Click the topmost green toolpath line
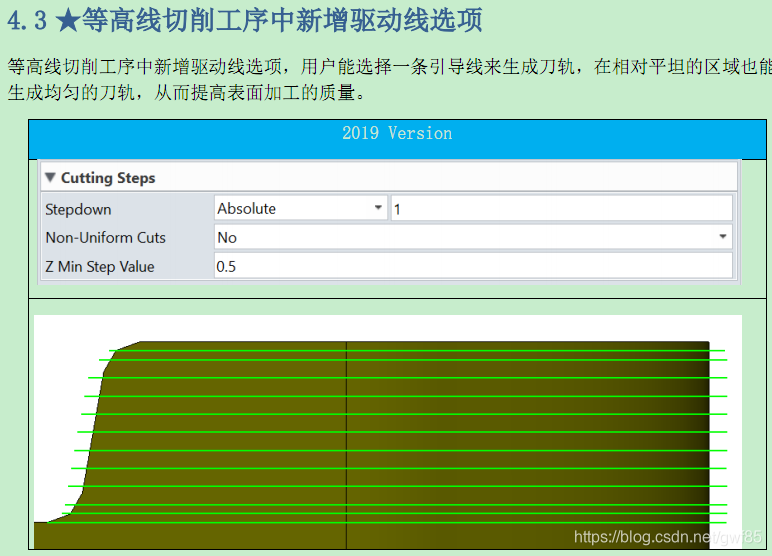 coord(400,350)
